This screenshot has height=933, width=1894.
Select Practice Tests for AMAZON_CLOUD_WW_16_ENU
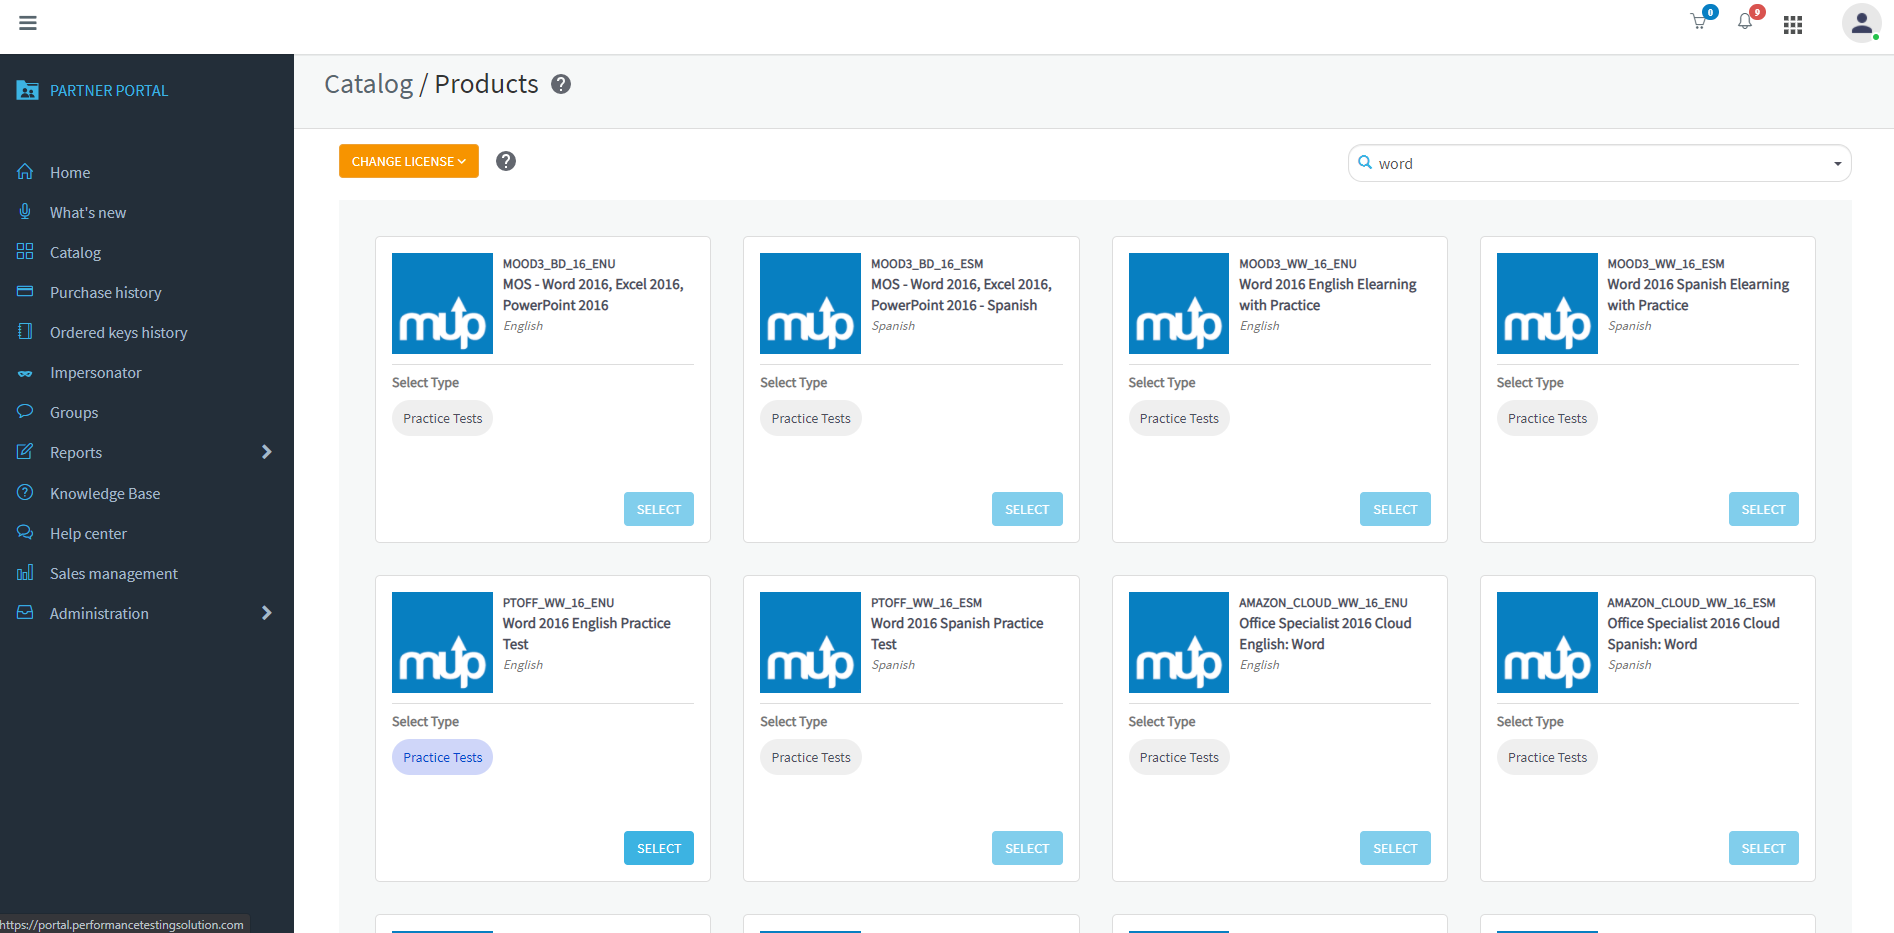point(1179,757)
